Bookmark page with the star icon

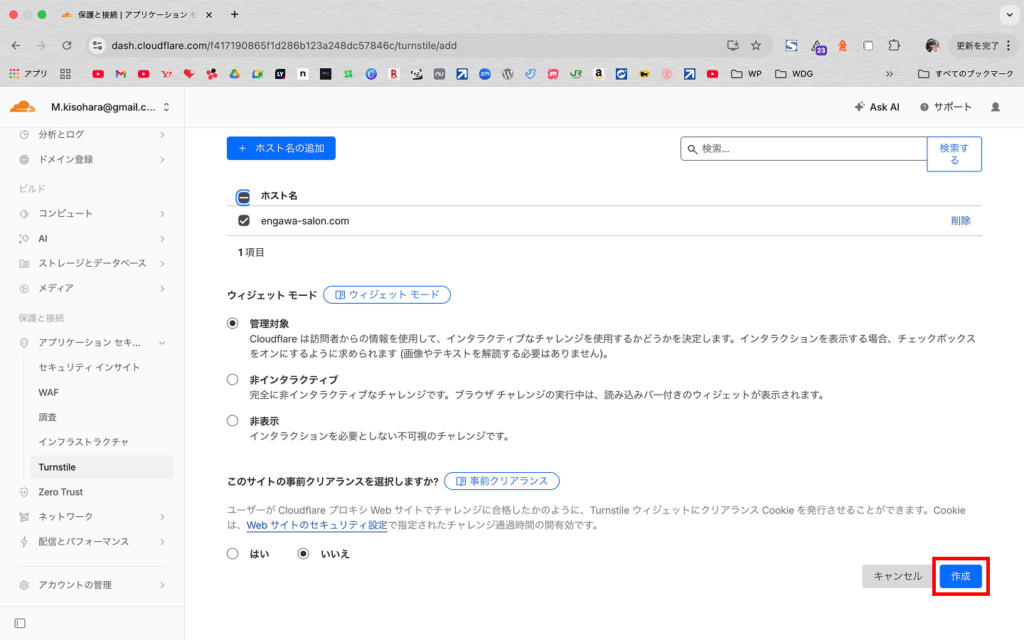[x=756, y=45]
